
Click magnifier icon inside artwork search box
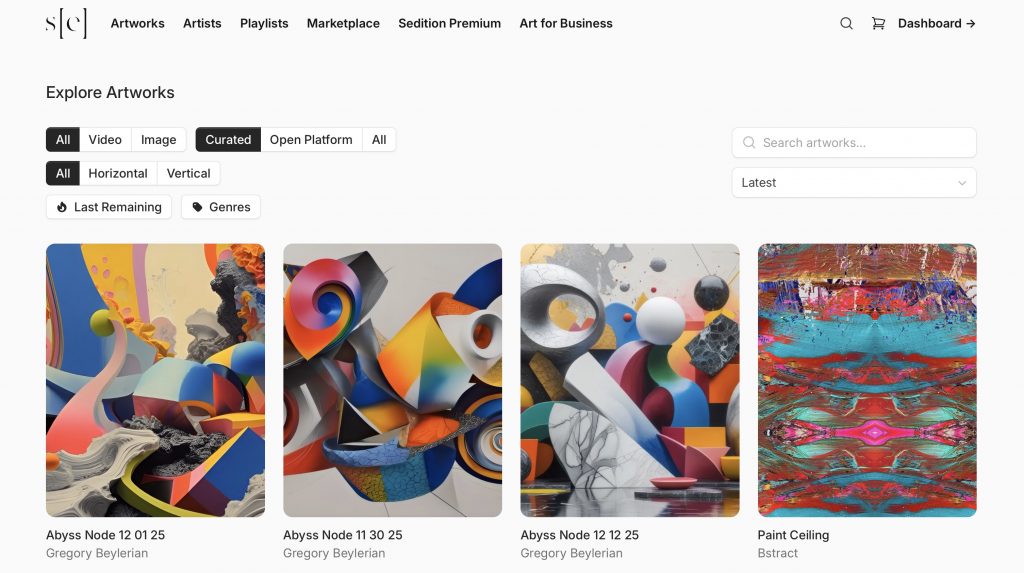(749, 143)
